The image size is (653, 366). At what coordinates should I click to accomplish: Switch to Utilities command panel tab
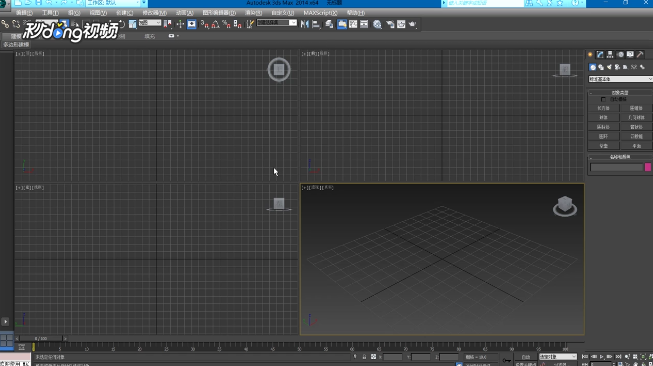[641, 55]
